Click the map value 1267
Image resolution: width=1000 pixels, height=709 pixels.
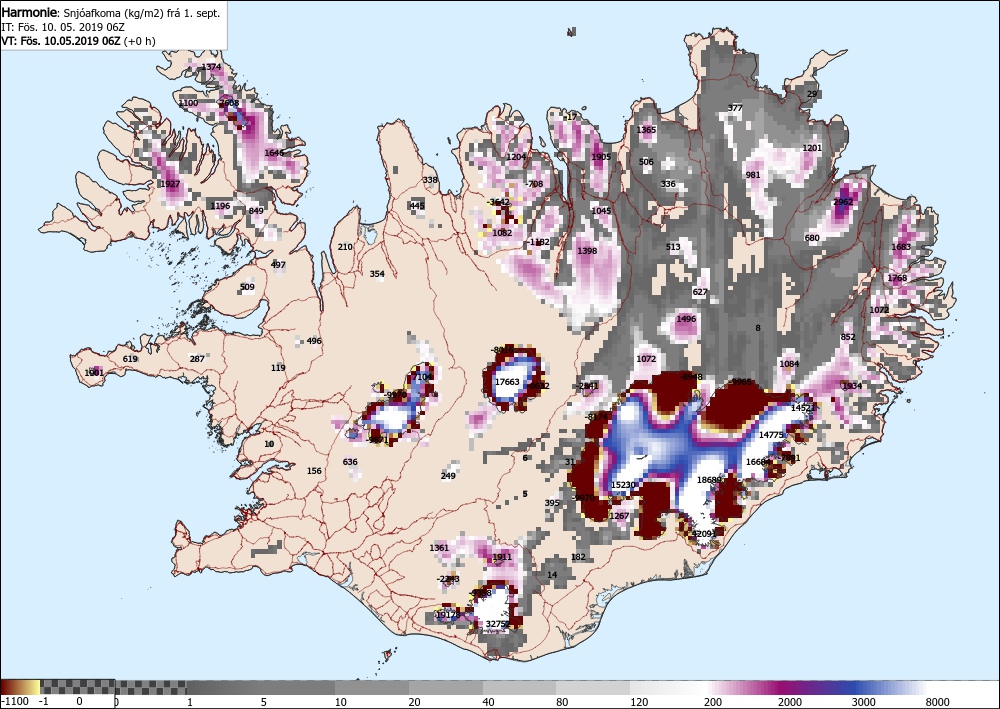pyautogui.click(x=619, y=516)
